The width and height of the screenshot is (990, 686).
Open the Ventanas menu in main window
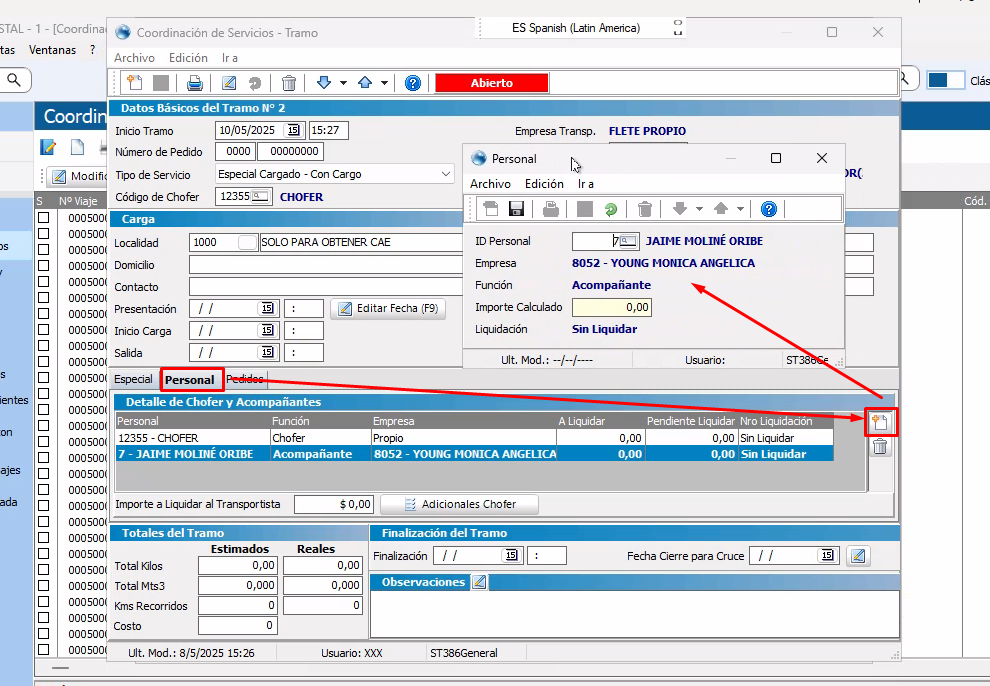pyautogui.click(x=52, y=50)
